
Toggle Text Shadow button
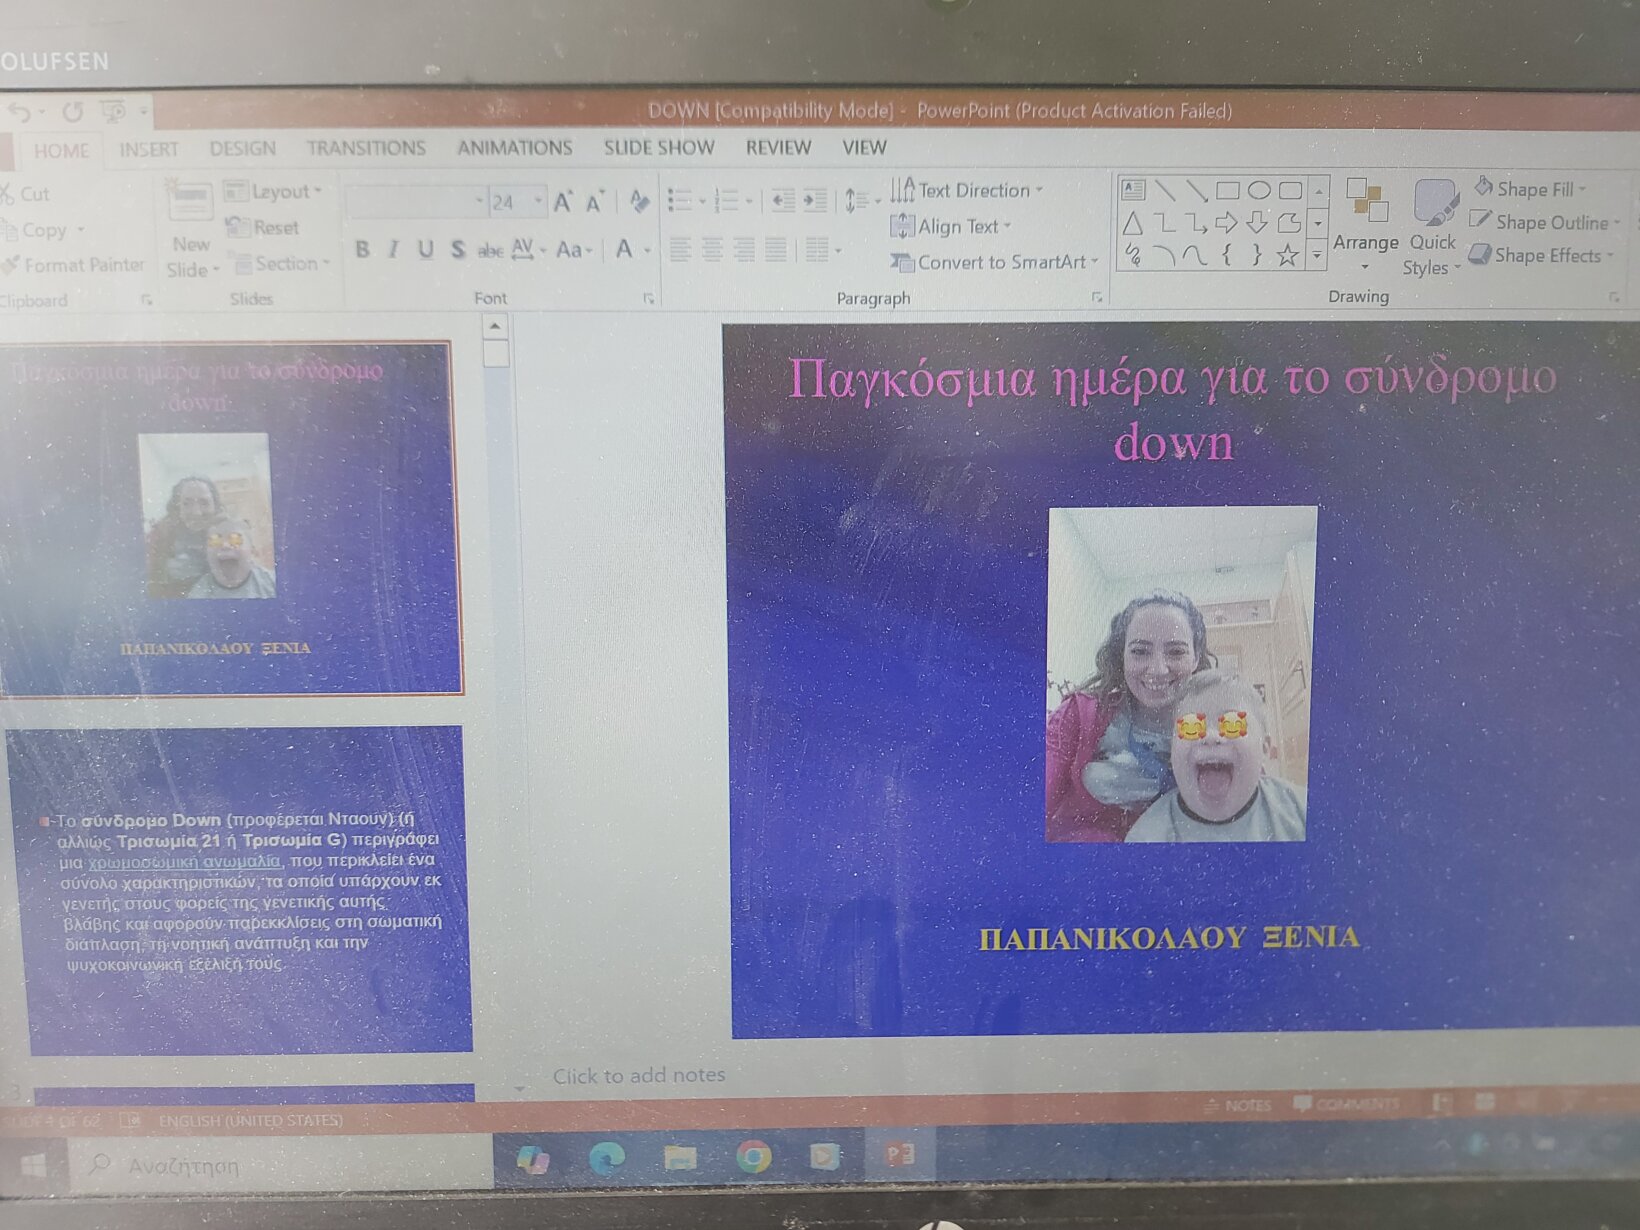pyautogui.click(x=457, y=250)
